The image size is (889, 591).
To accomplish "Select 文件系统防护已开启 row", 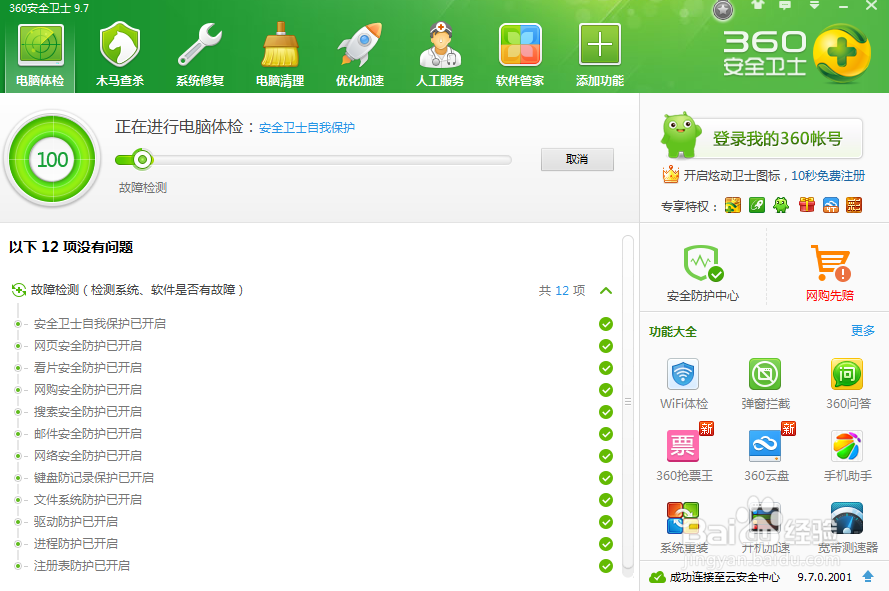I will point(314,500).
